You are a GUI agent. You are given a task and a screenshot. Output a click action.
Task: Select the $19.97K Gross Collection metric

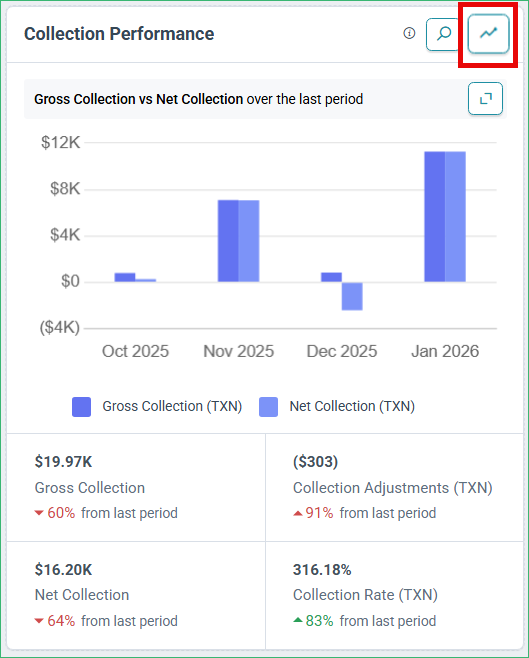tap(136, 488)
